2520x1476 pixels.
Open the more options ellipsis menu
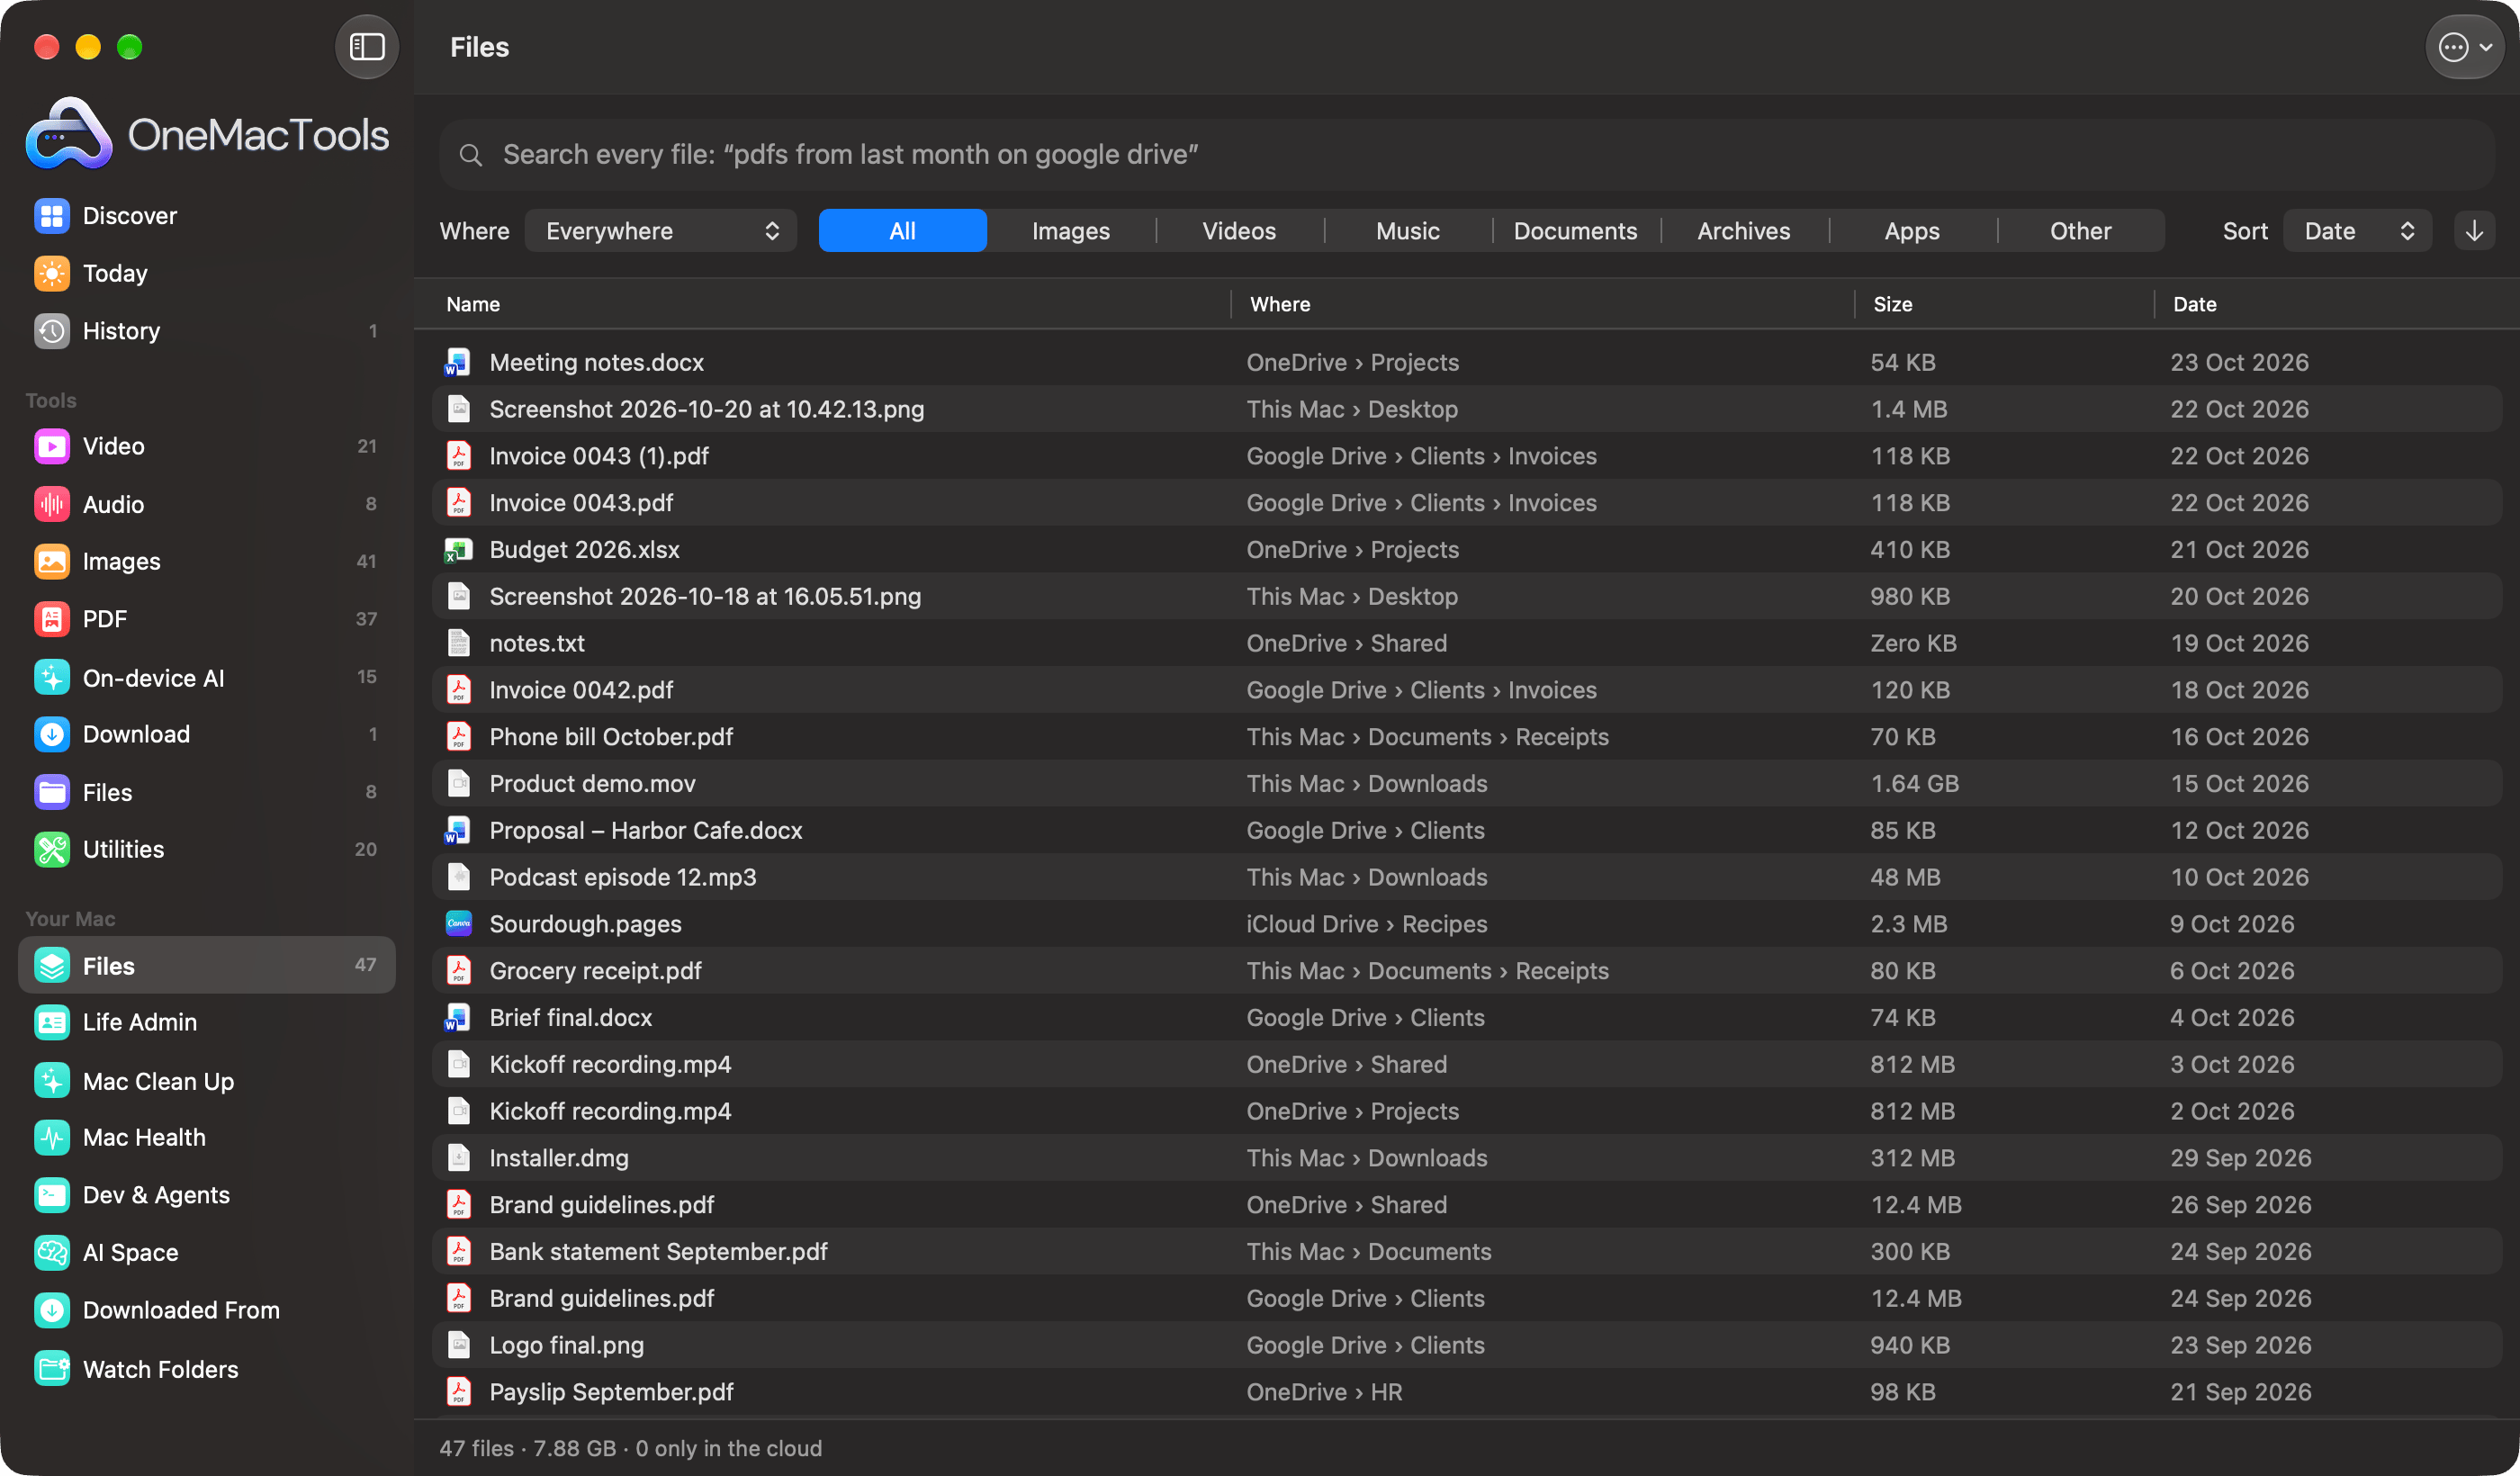(x=2464, y=47)
